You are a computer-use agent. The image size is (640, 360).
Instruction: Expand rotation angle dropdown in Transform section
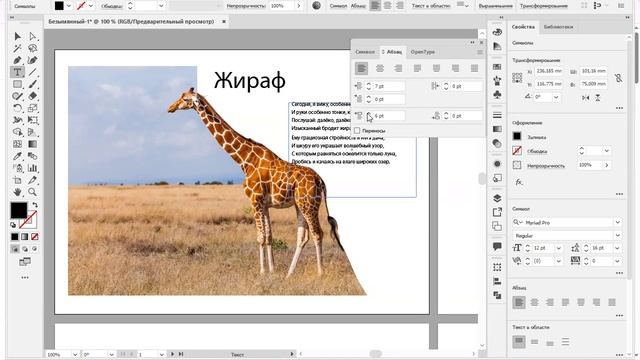556,97
